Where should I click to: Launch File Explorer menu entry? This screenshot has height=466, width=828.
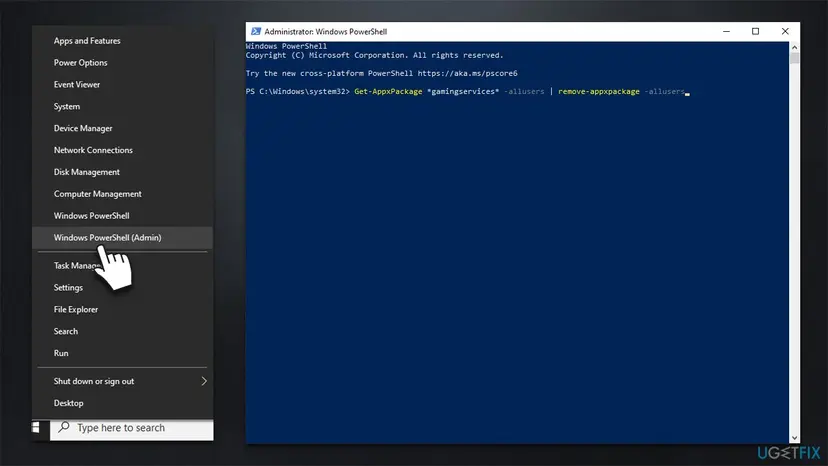click(123, 310)
